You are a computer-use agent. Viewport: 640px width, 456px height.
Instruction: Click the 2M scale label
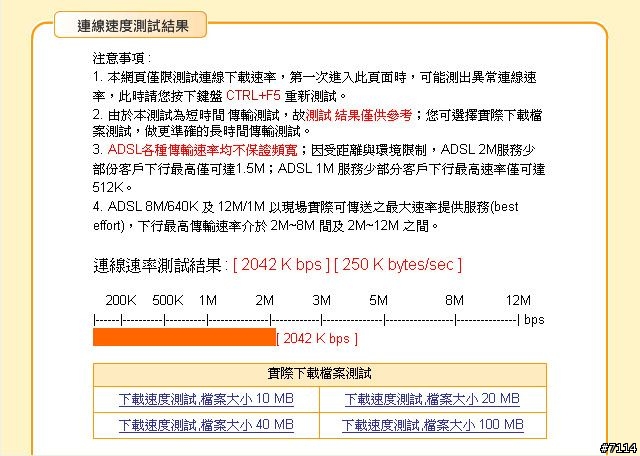click(264, 301)
